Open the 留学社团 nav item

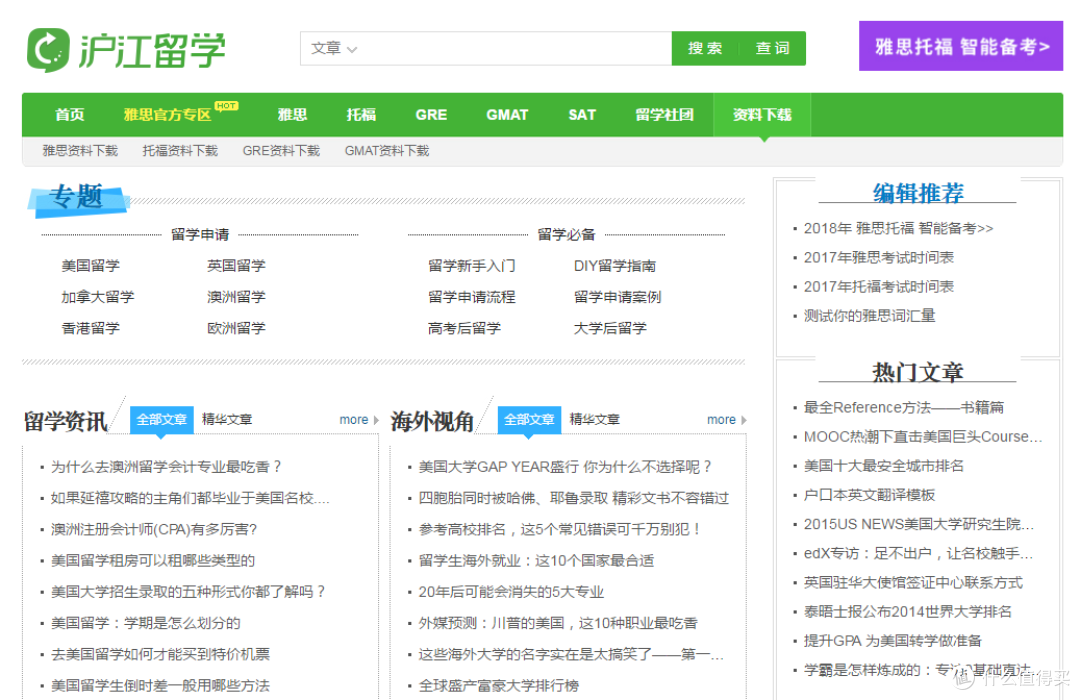tap(665, 115)
